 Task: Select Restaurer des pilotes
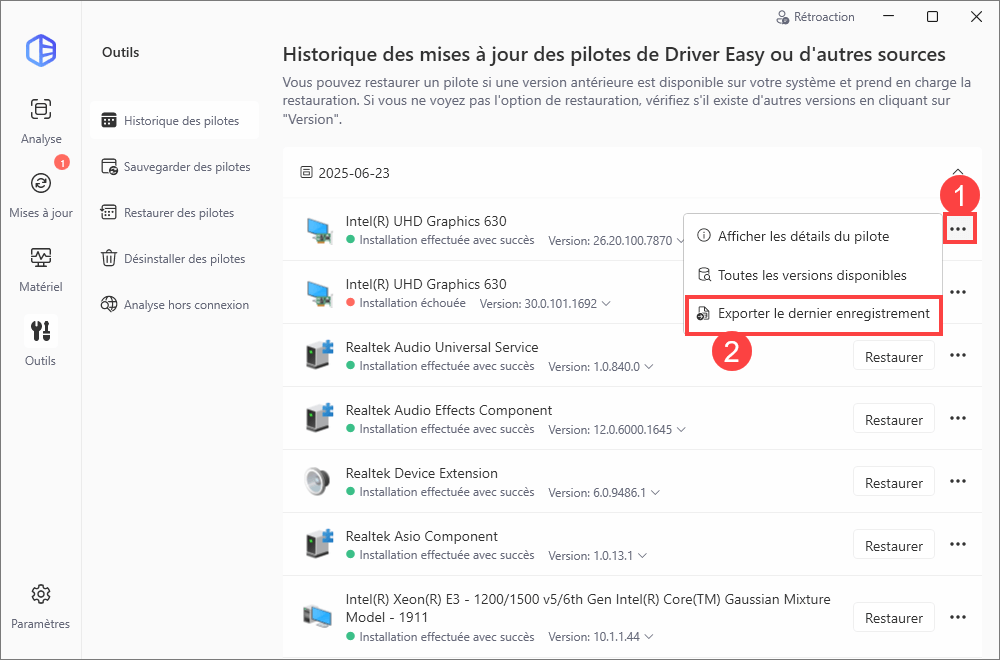167,212
